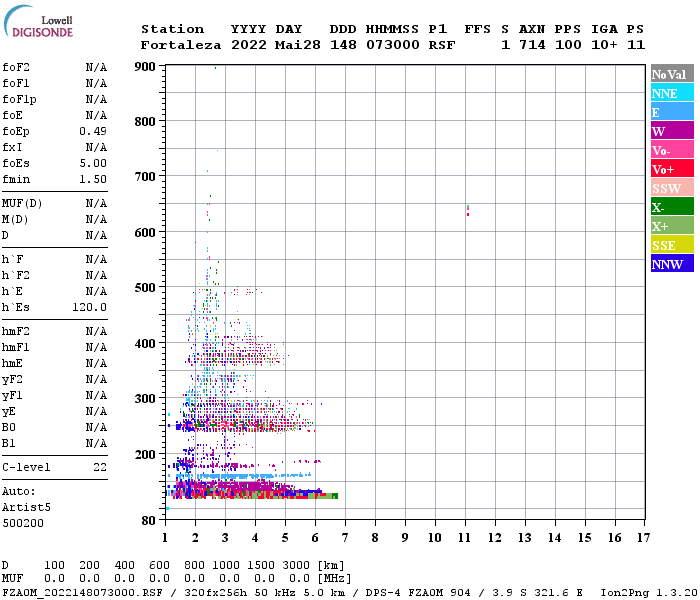Click the hmF1 parameter label

click(16, 348)
